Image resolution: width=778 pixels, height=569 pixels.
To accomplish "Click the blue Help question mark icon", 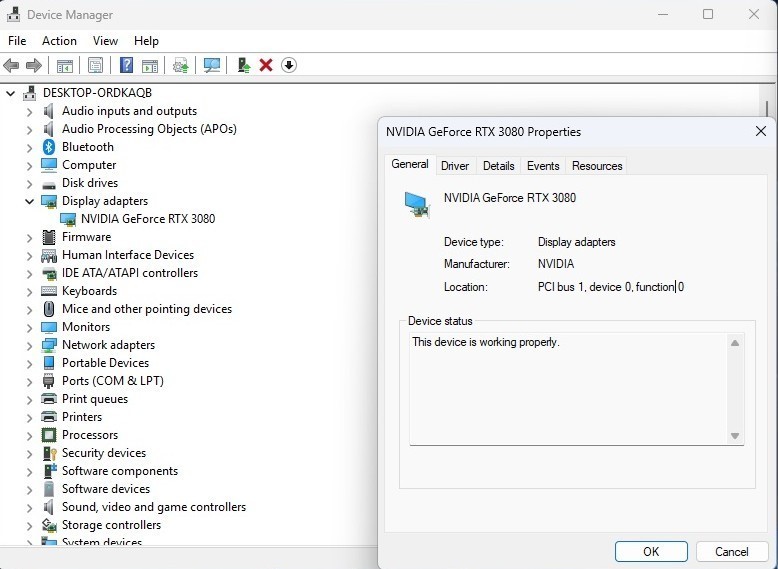I will click(127, 65).
